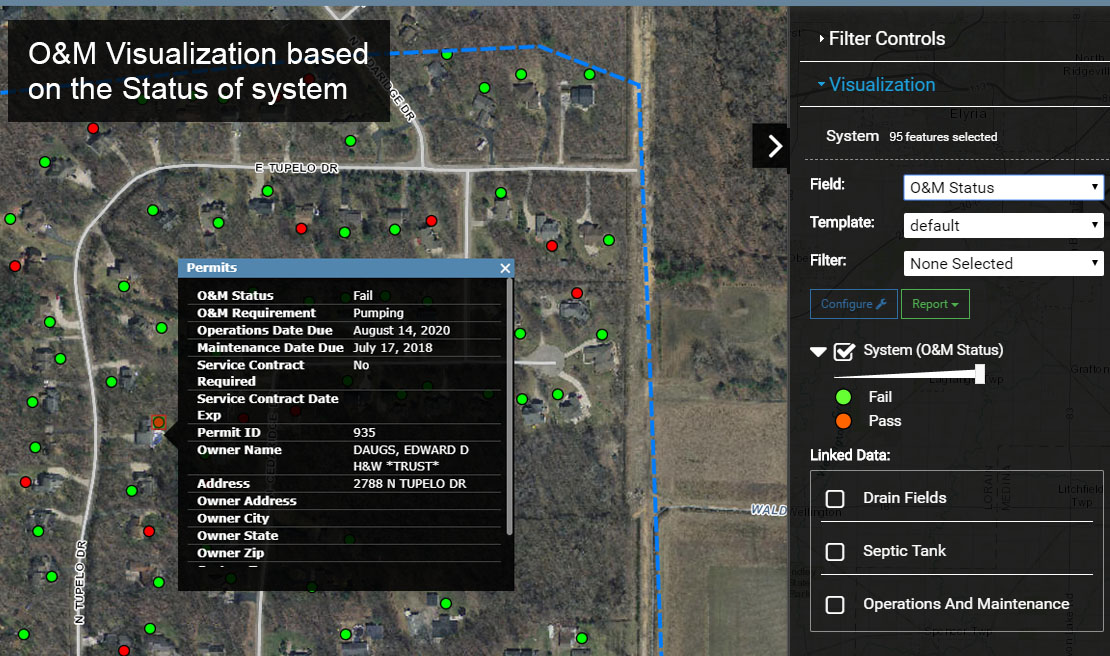Enable the Septic Tank checkbox

(835, 551)
